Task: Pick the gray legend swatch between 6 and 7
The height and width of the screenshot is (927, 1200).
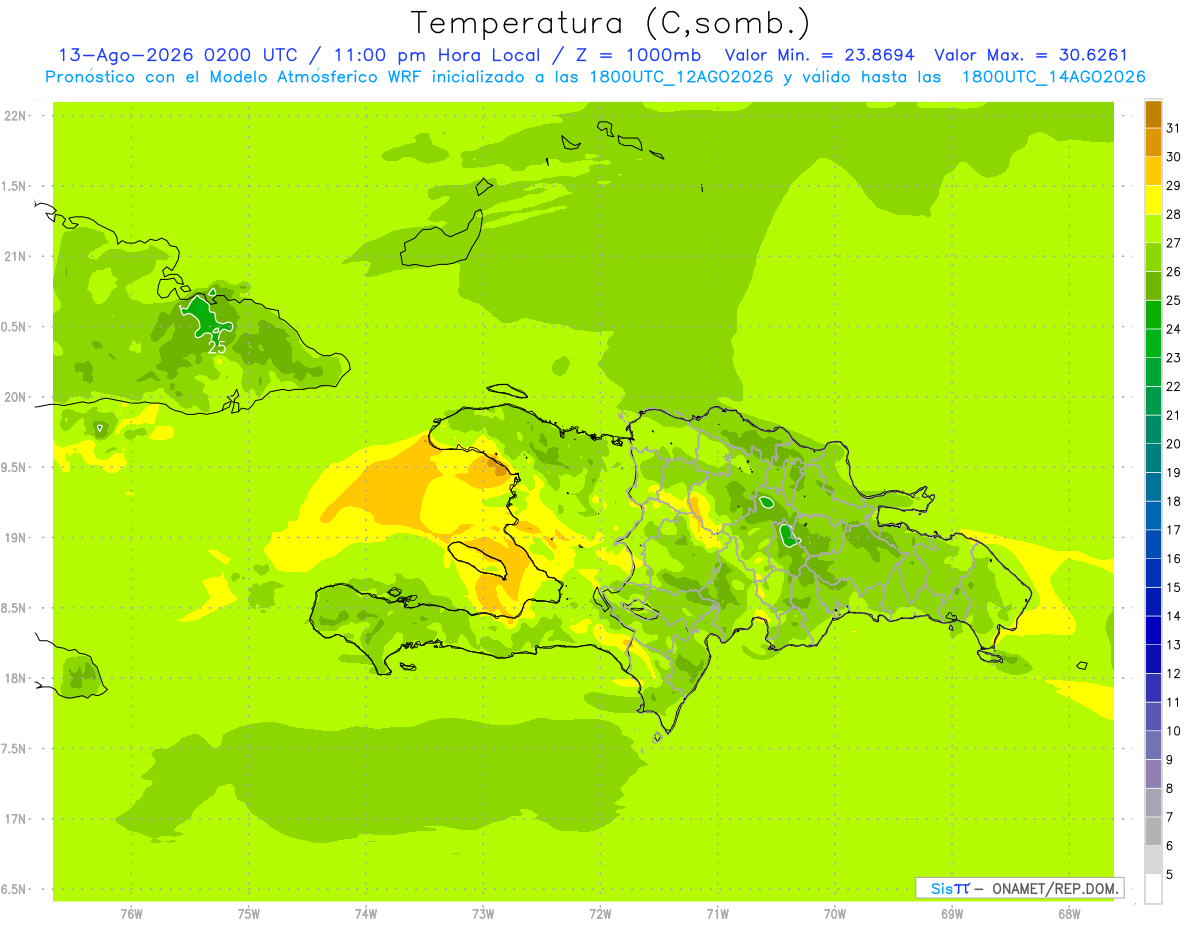Action: [x=1153, y=832]
